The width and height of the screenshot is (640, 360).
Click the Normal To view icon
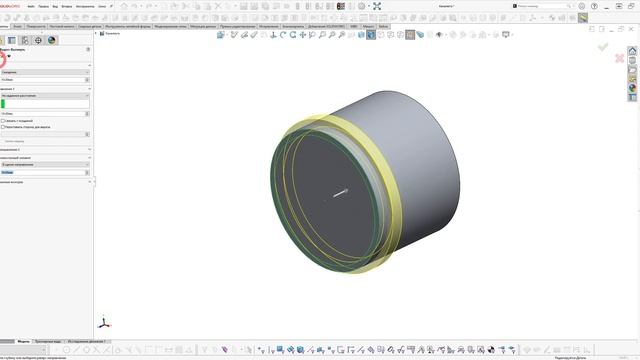[x=273, y=35]
